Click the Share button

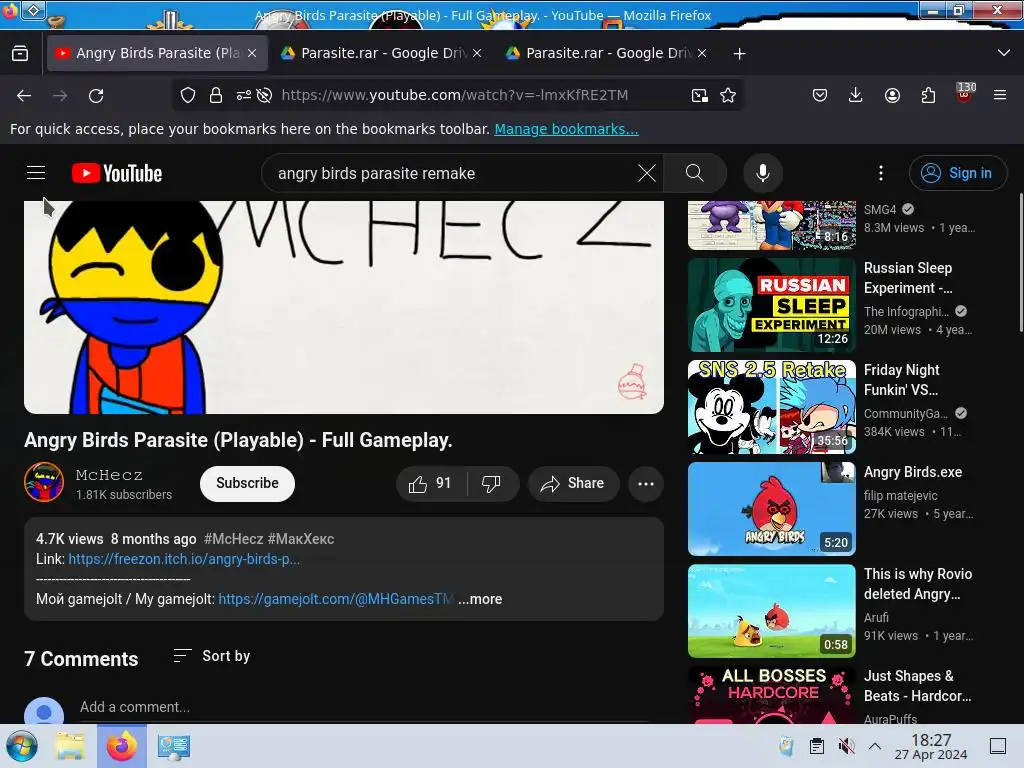pos(573,483)
